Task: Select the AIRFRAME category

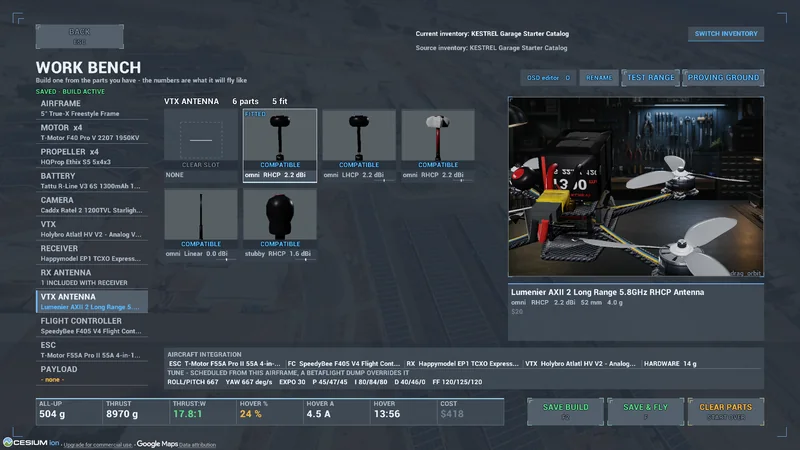Action: [x=92, y=108]
